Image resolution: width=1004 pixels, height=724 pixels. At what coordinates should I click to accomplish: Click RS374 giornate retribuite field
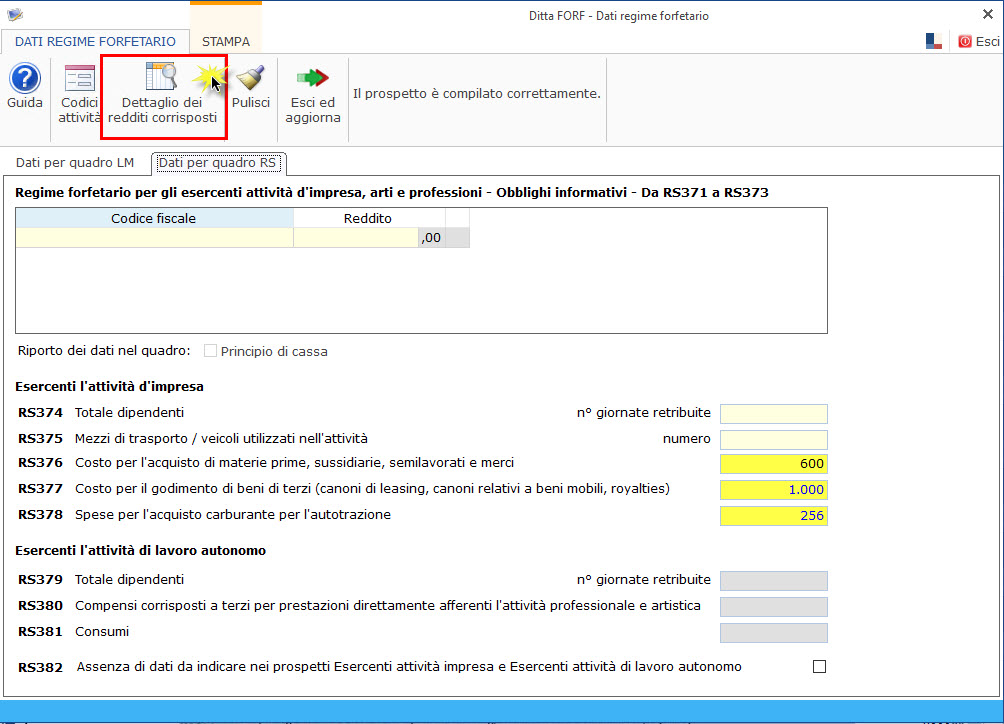[x=773, y=414]
